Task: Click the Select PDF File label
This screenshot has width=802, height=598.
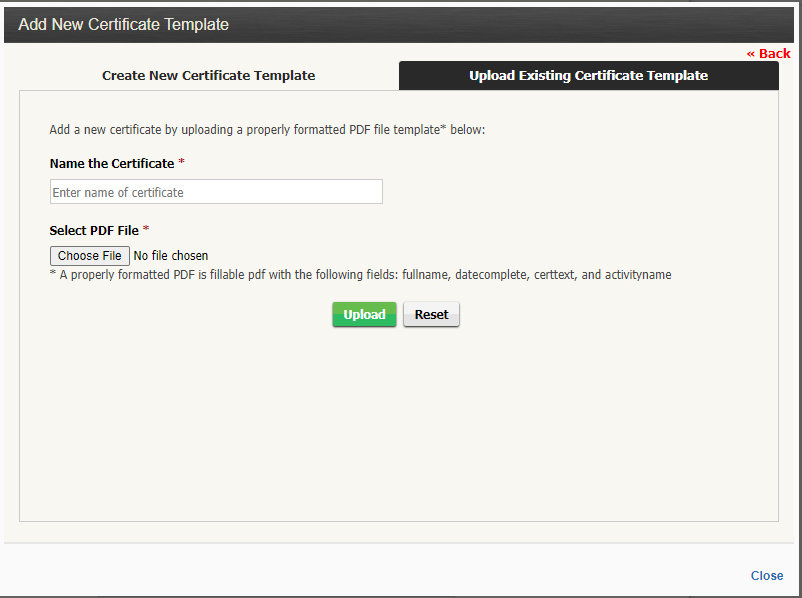Action: [94, 230]
